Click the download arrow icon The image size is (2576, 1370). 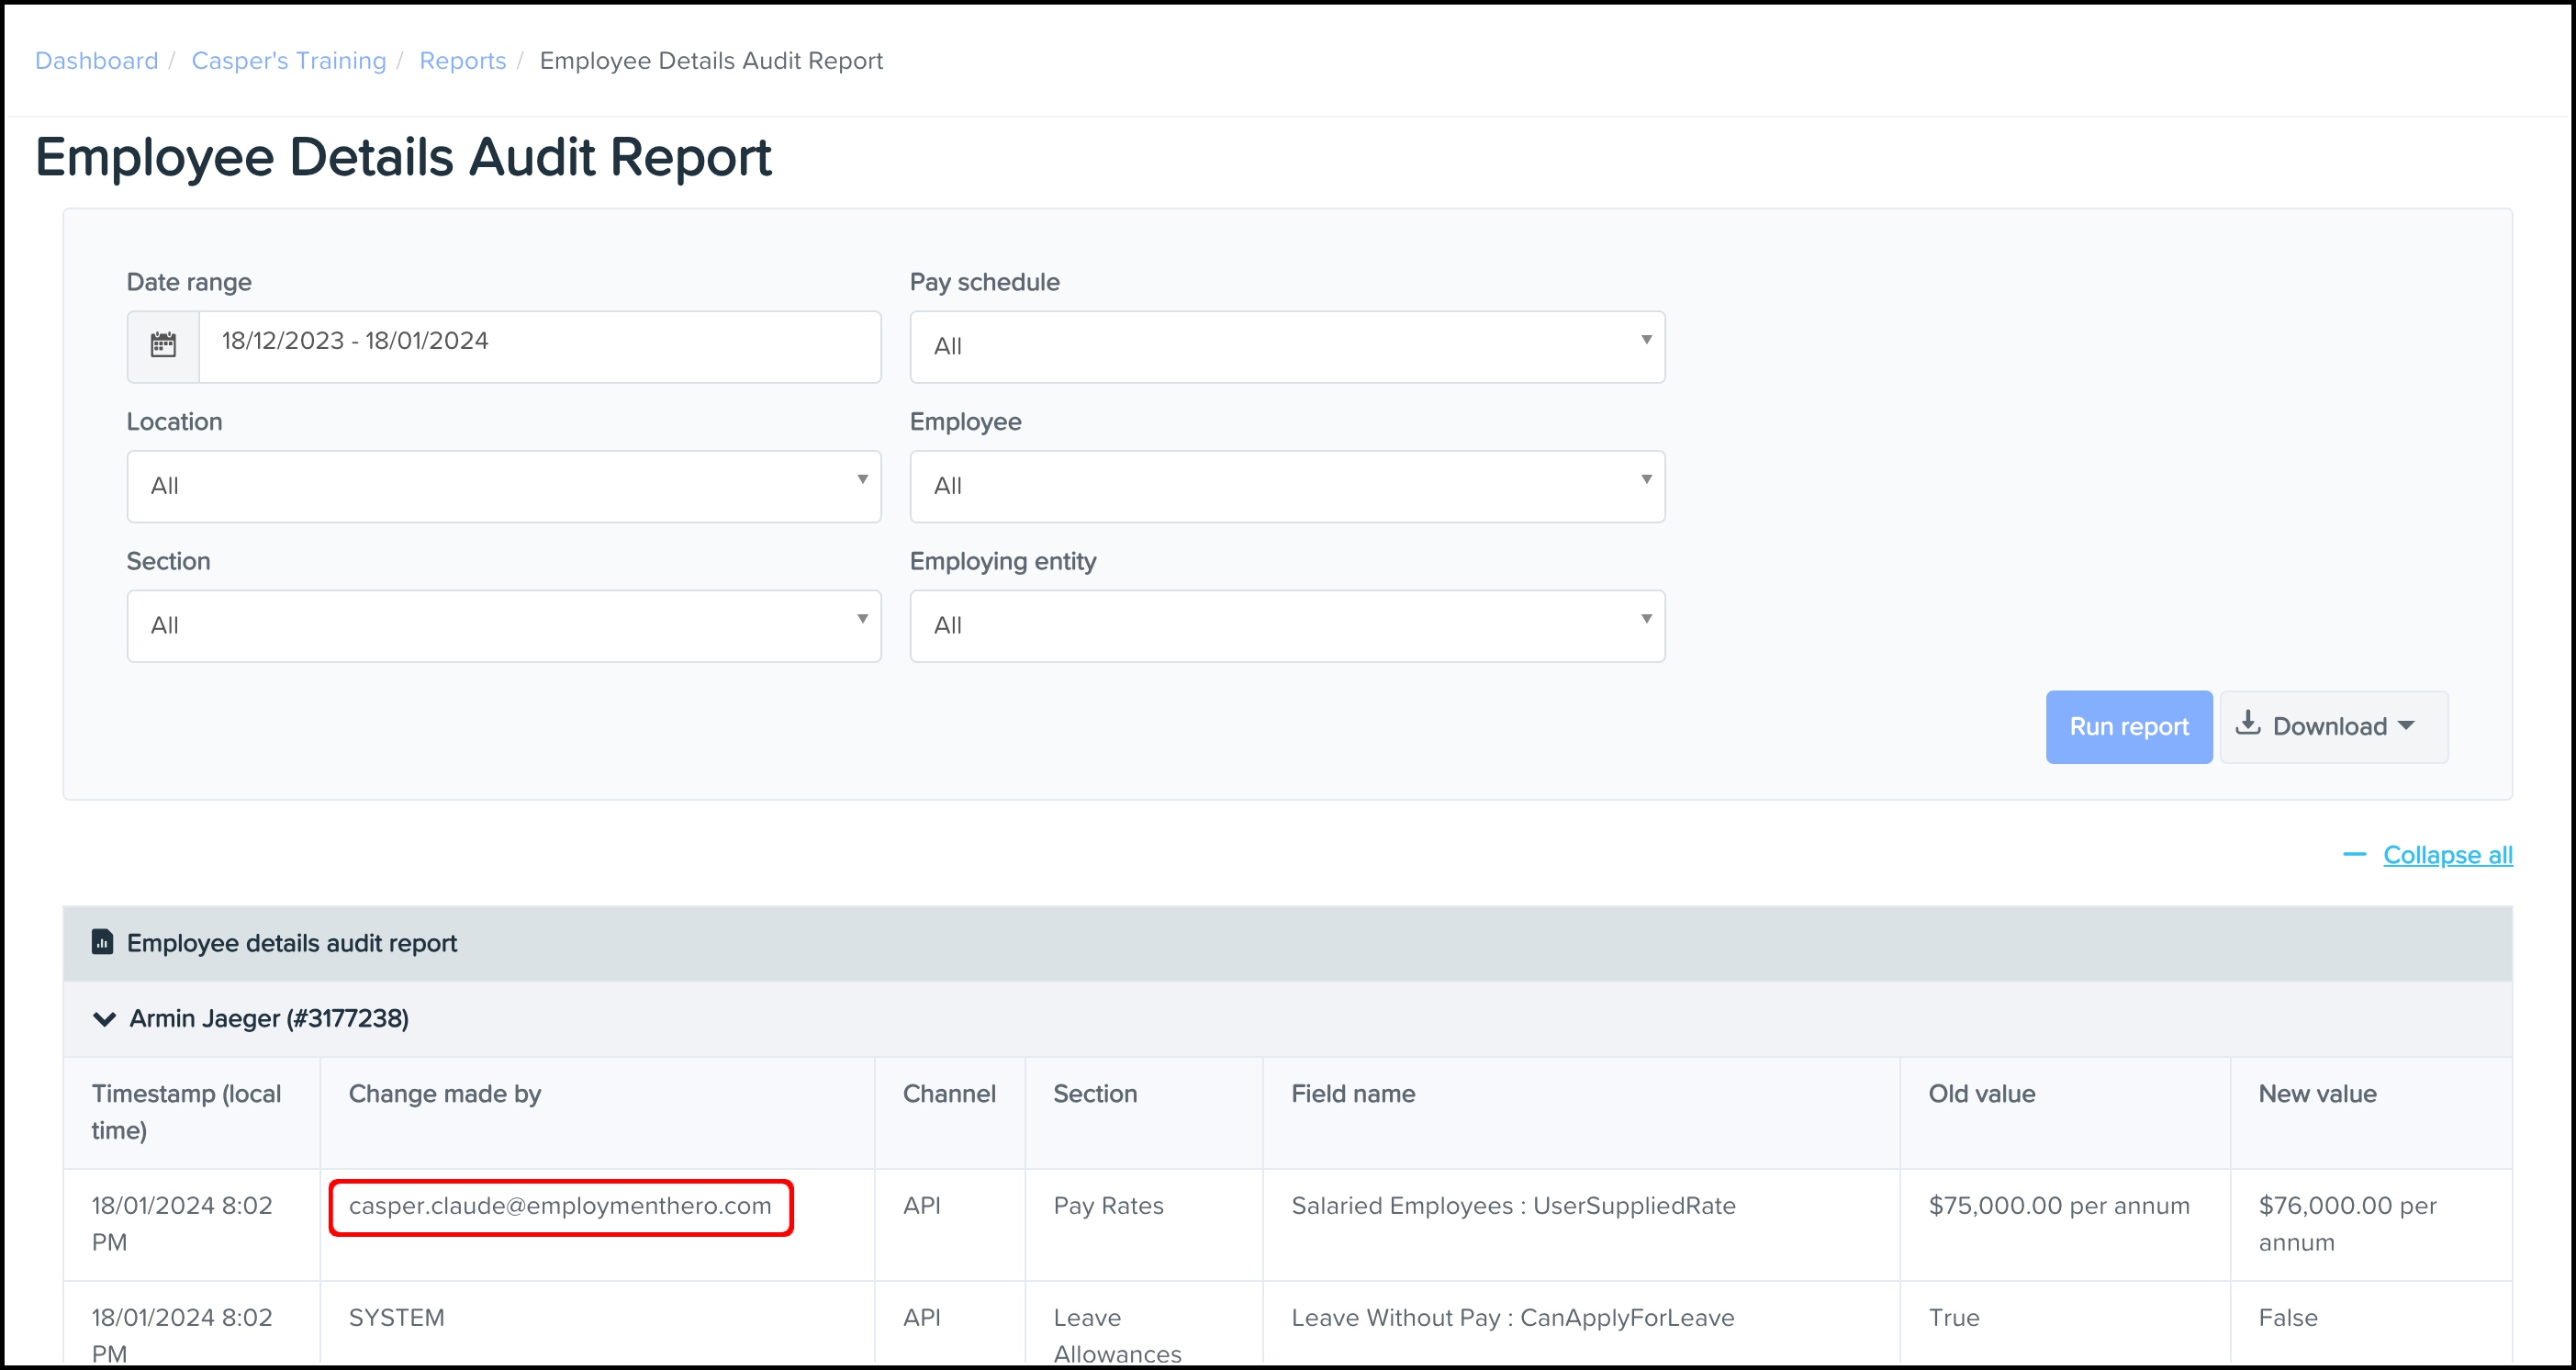[x=2248, y=724]
